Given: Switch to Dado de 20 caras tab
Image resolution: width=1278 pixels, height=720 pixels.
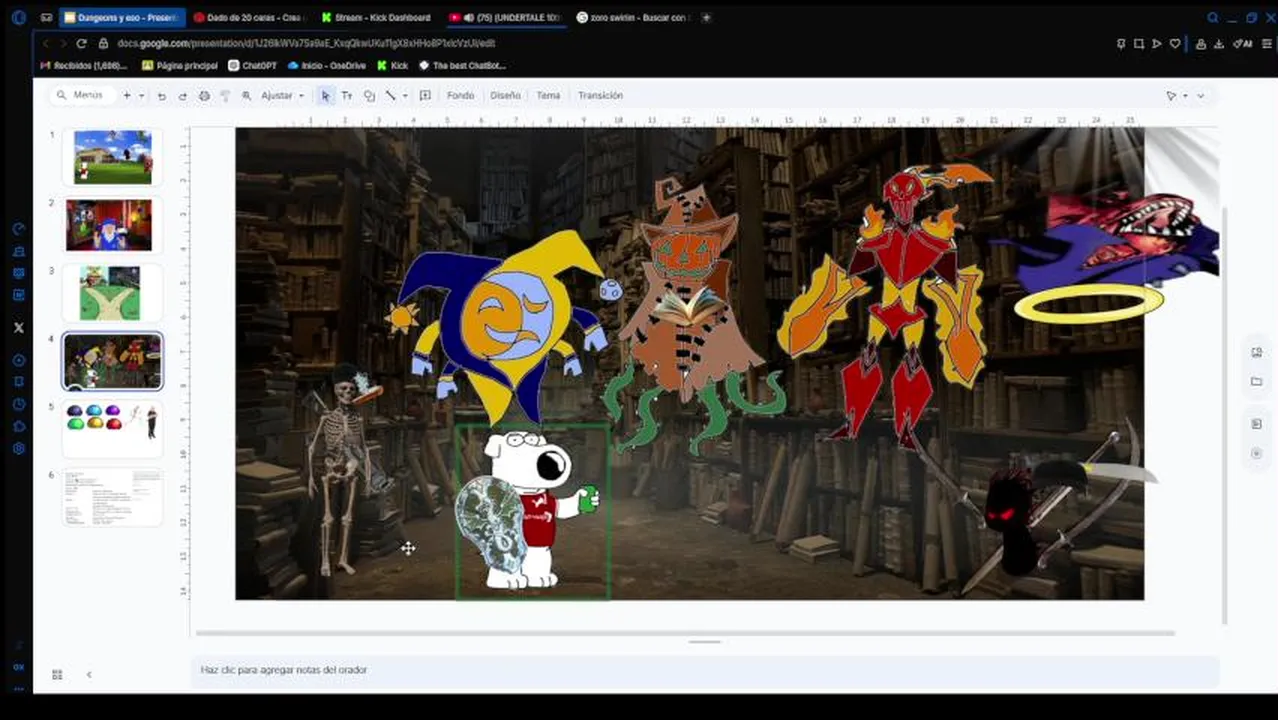Looking at the screenshot, I should pos(250,18).
